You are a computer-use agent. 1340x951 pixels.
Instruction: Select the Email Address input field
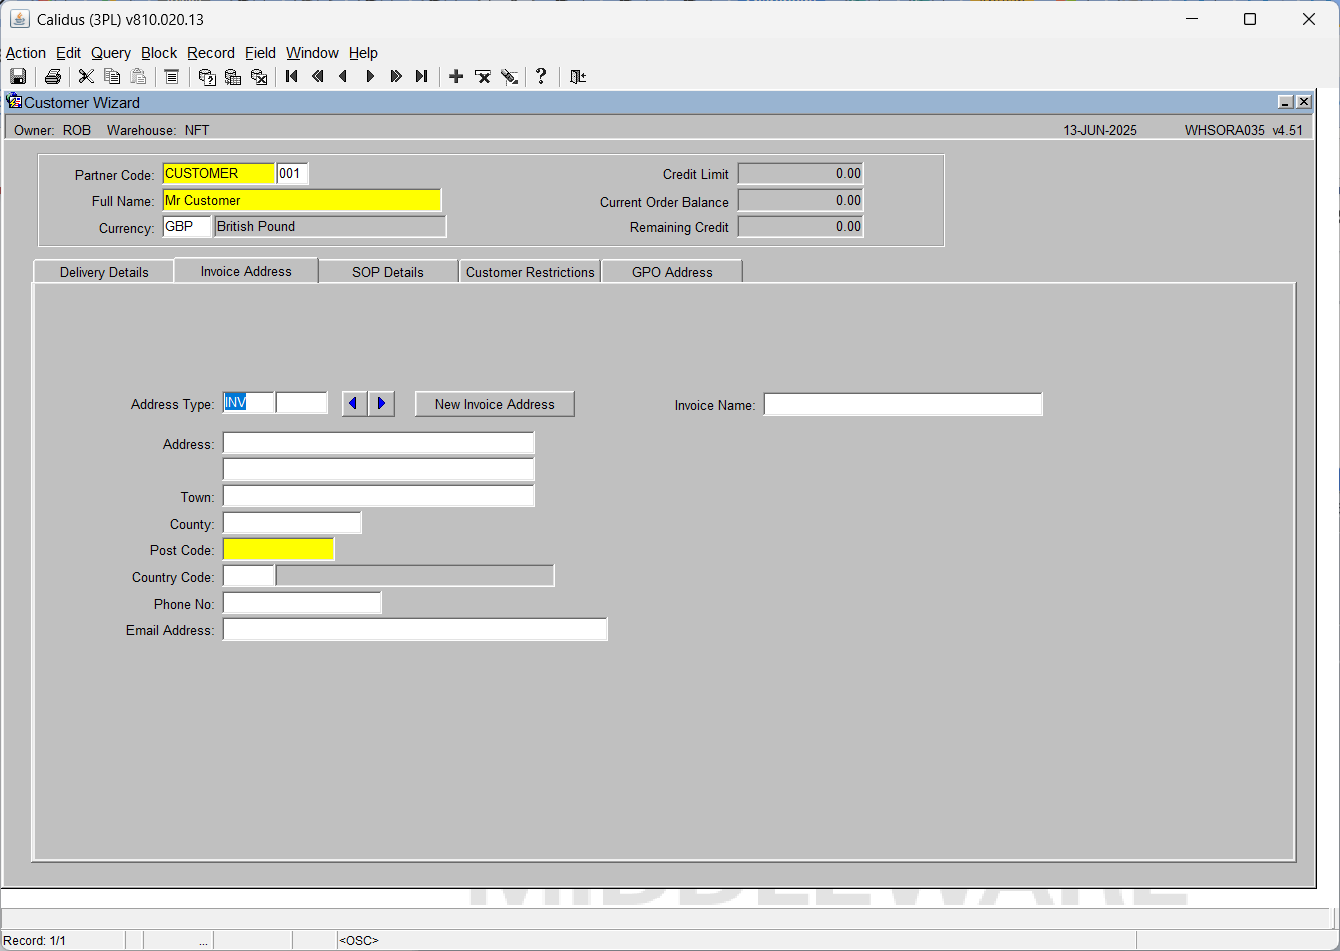(x=415, y=629)
